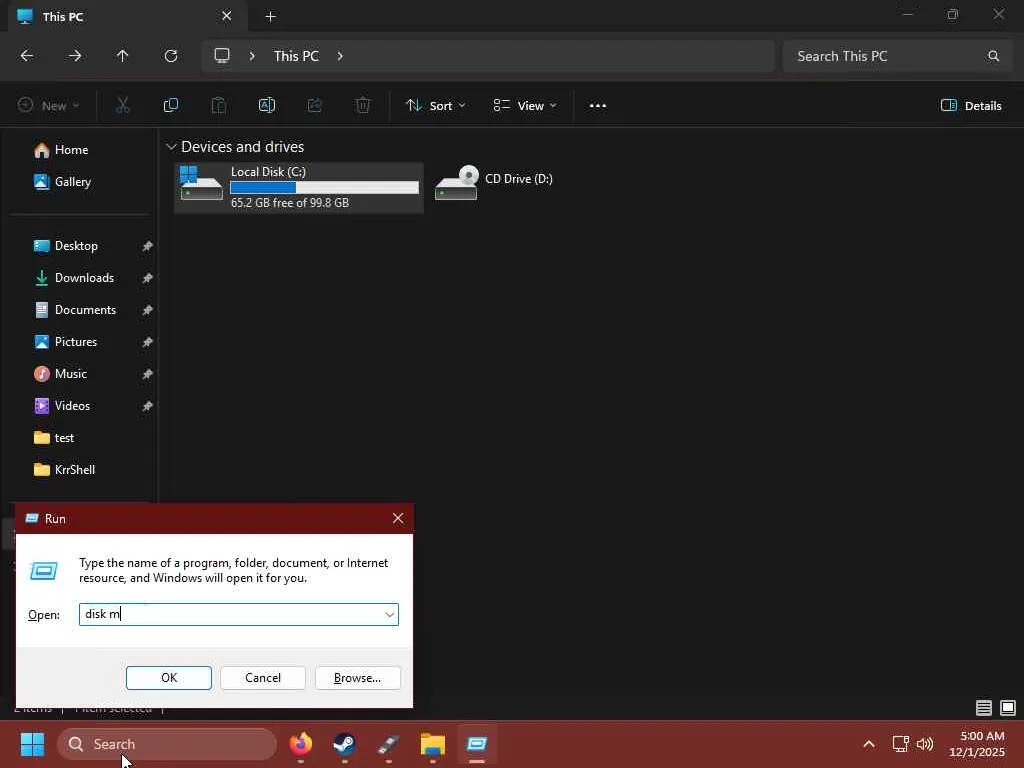
Task: Open the network status tray icon
Action: coord(901,744)
